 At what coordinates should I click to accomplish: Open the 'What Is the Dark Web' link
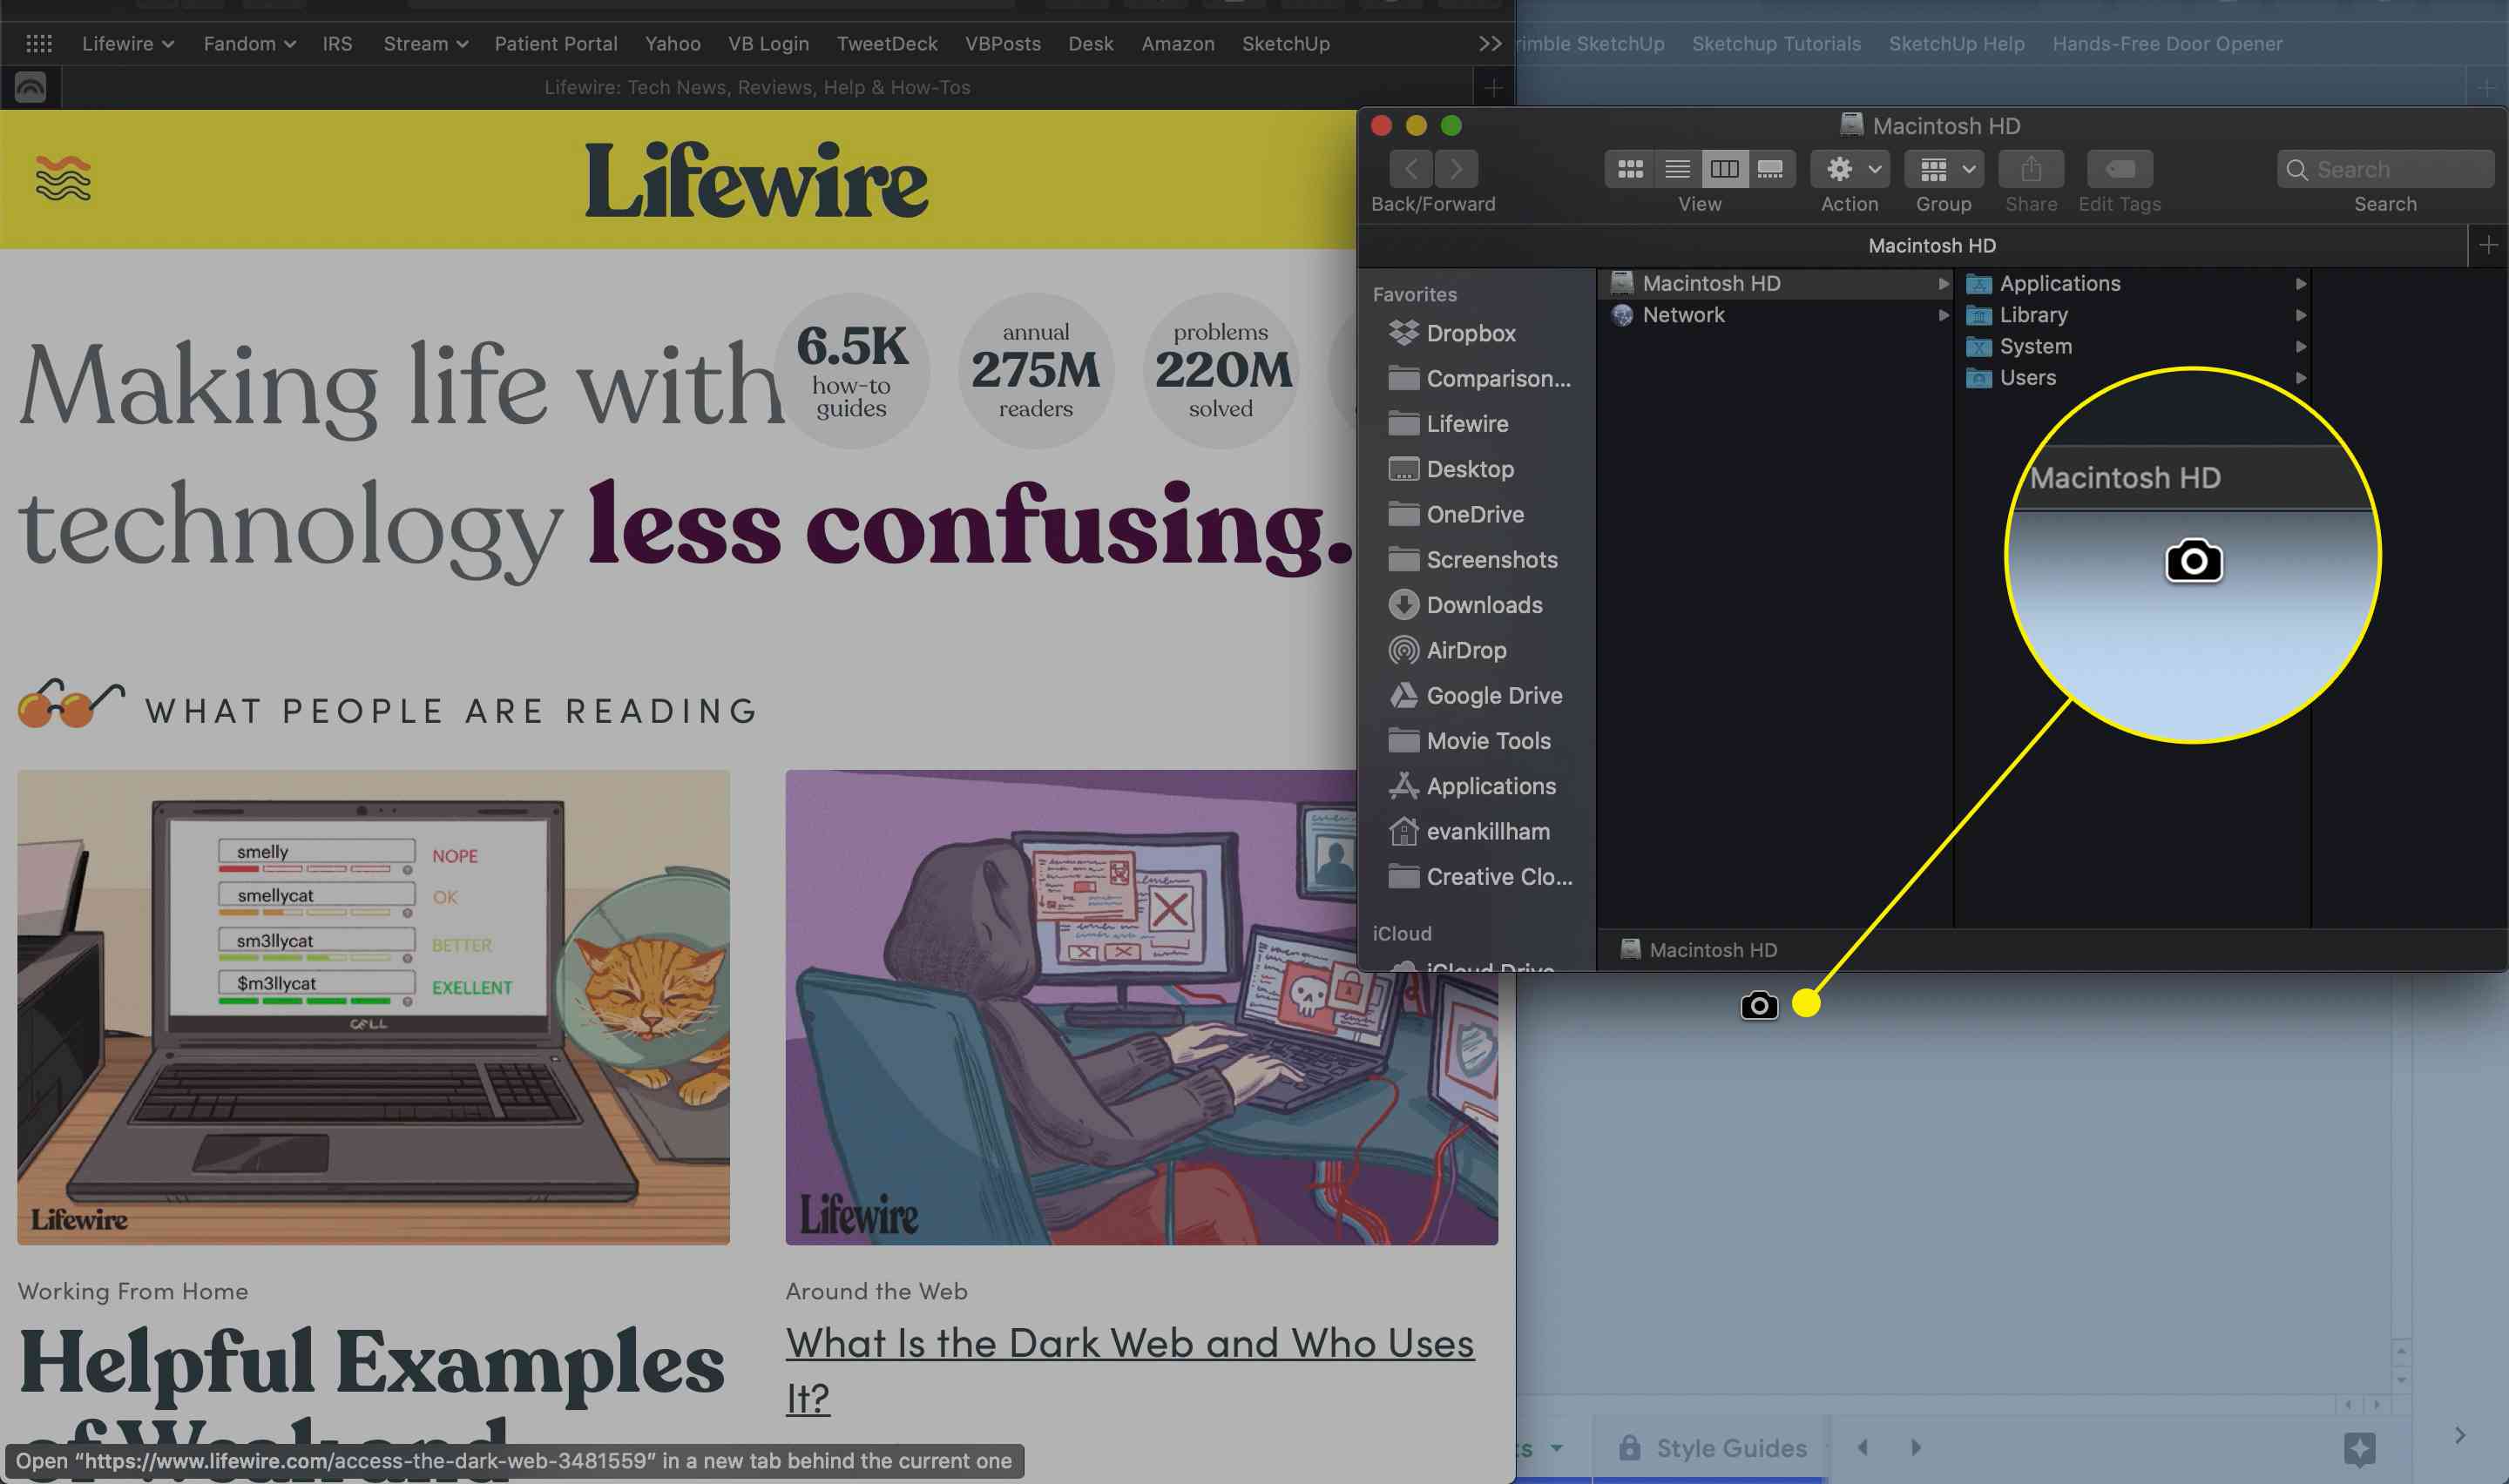click(x=1129, y=1370)
